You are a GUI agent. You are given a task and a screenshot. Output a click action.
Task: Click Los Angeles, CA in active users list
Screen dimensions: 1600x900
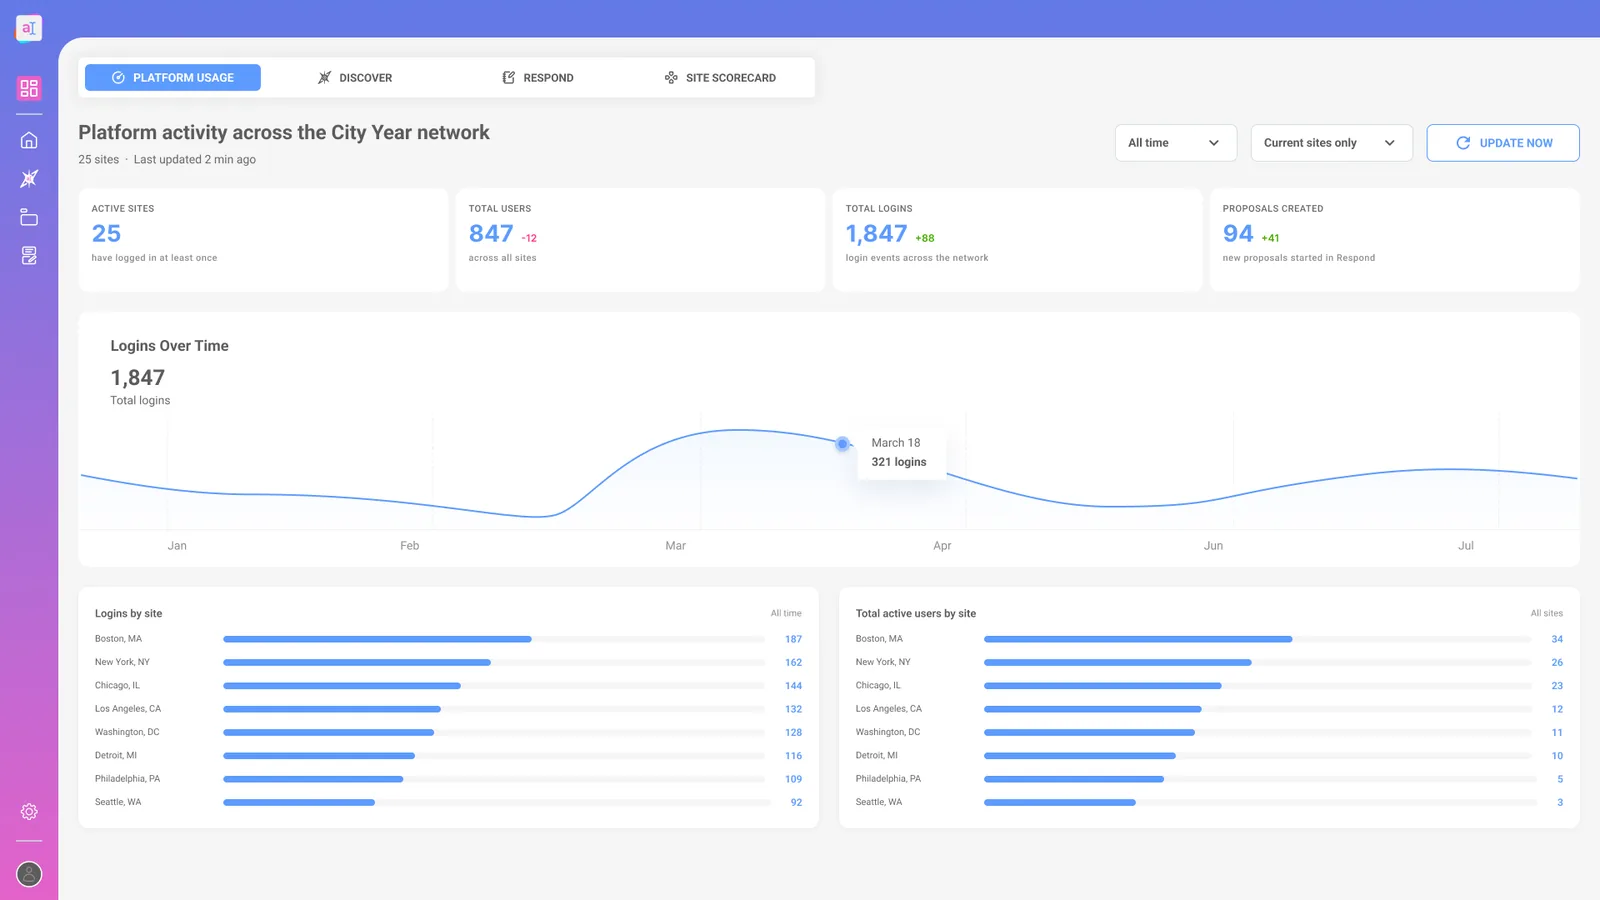click(889, 709)
